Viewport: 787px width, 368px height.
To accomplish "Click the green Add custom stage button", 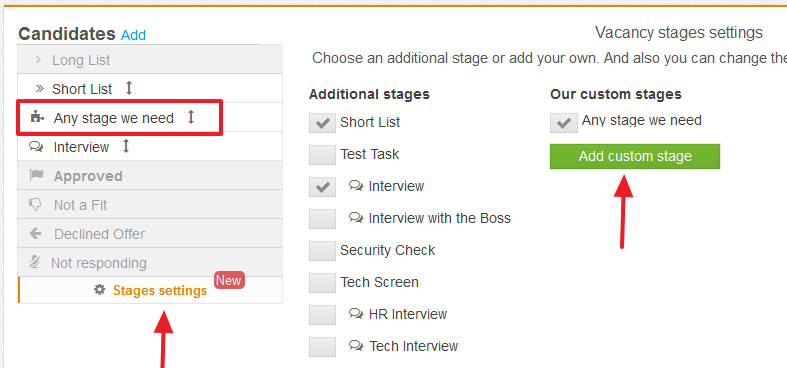I will (635, 156).
